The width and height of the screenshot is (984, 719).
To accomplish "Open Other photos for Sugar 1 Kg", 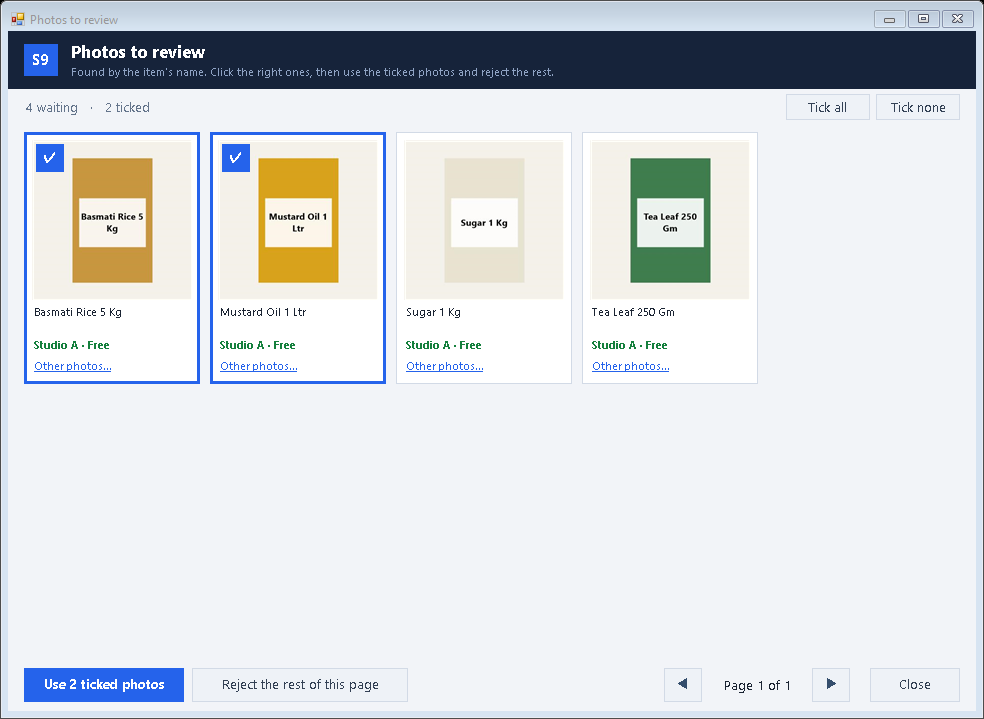I will pos(444,366).
